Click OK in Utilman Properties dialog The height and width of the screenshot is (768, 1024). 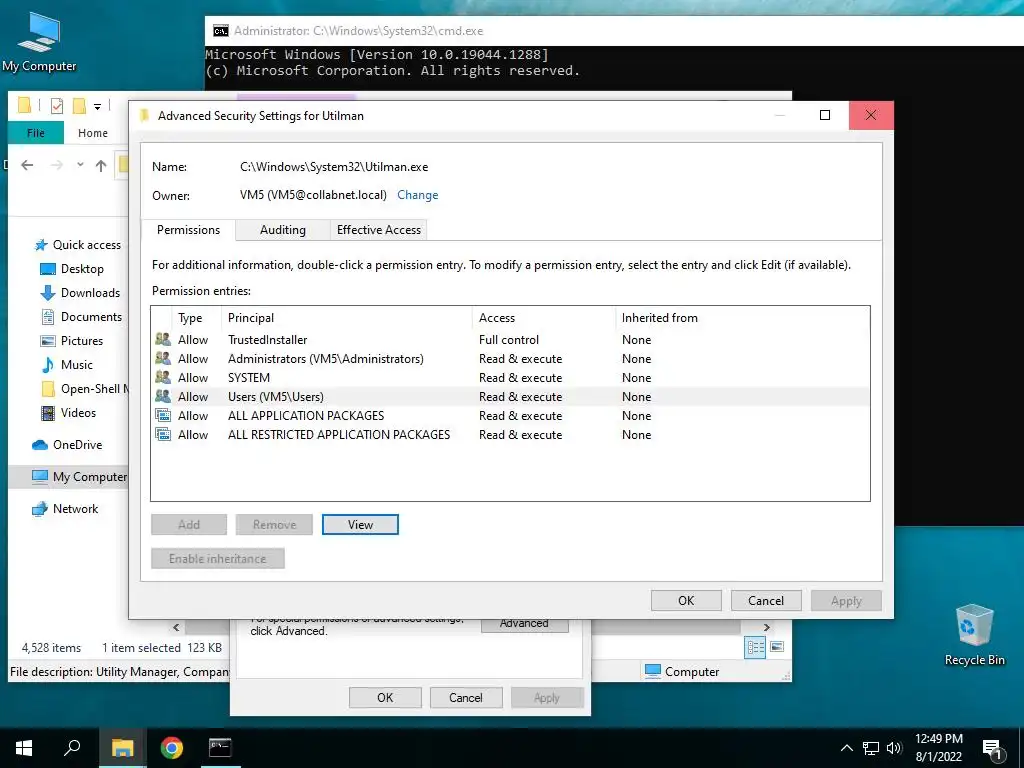[385, 697]
